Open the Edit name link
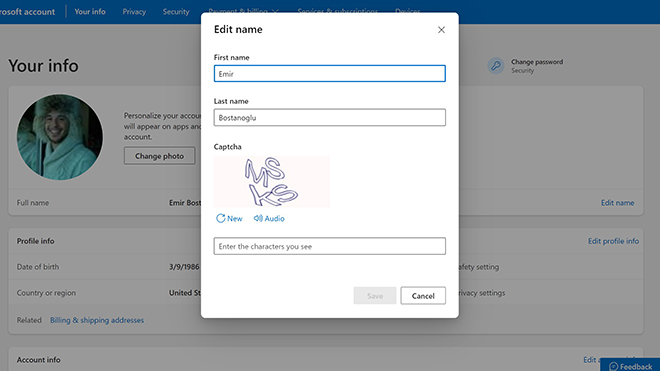This screenshot has height=371, width=660. [617, 203]
